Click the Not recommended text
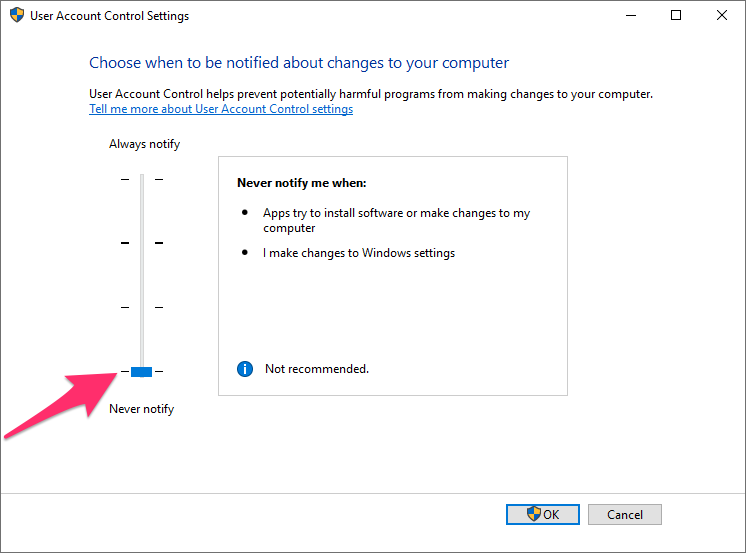The image size is (746, 553). [x=317, y=369]
